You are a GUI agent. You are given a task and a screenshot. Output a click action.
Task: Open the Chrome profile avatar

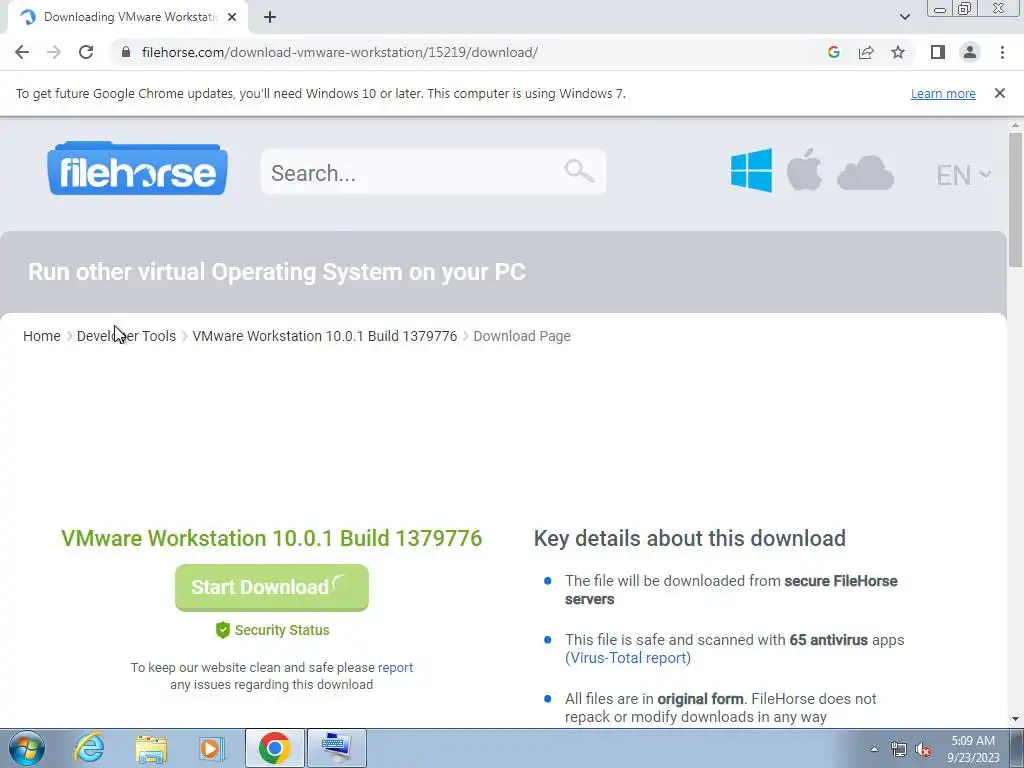(x=970, y=52)
